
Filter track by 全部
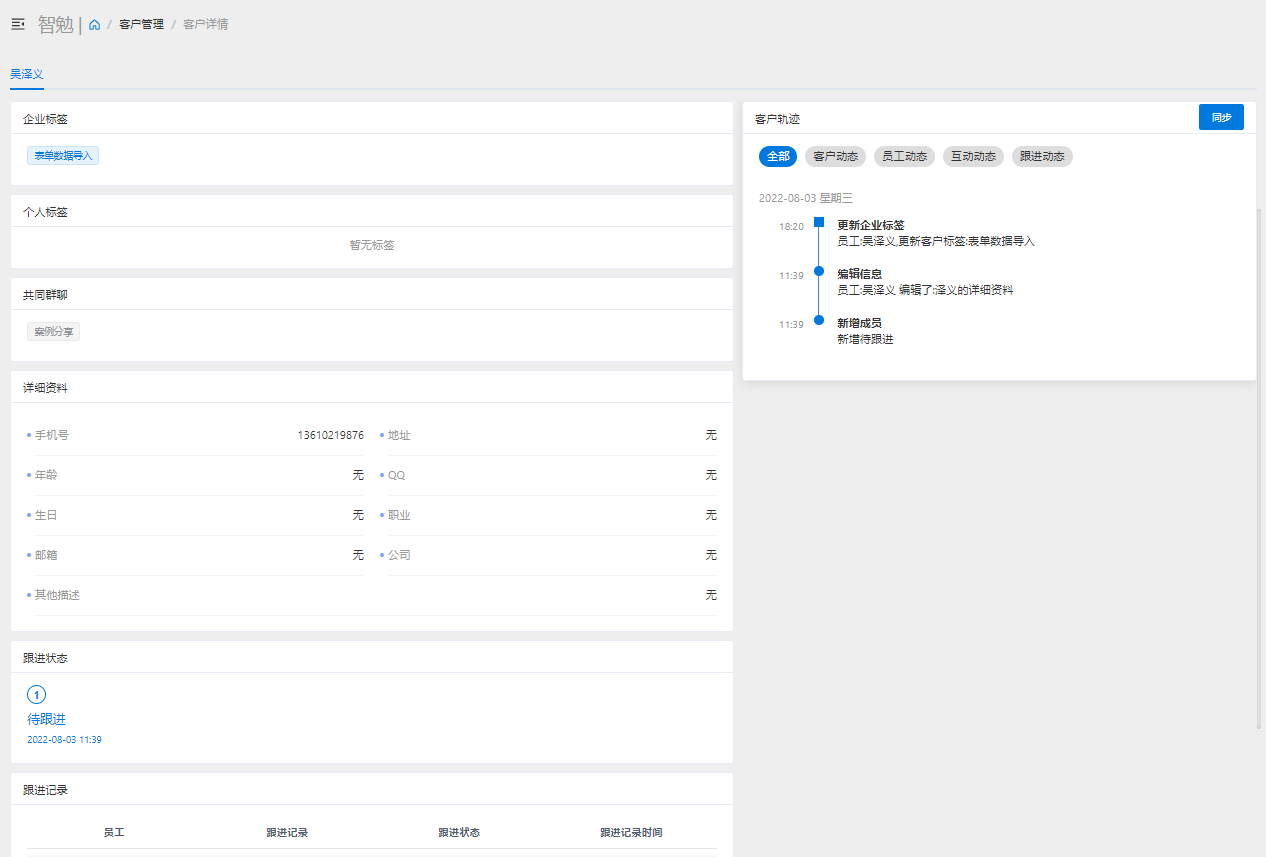coord(778,156)
